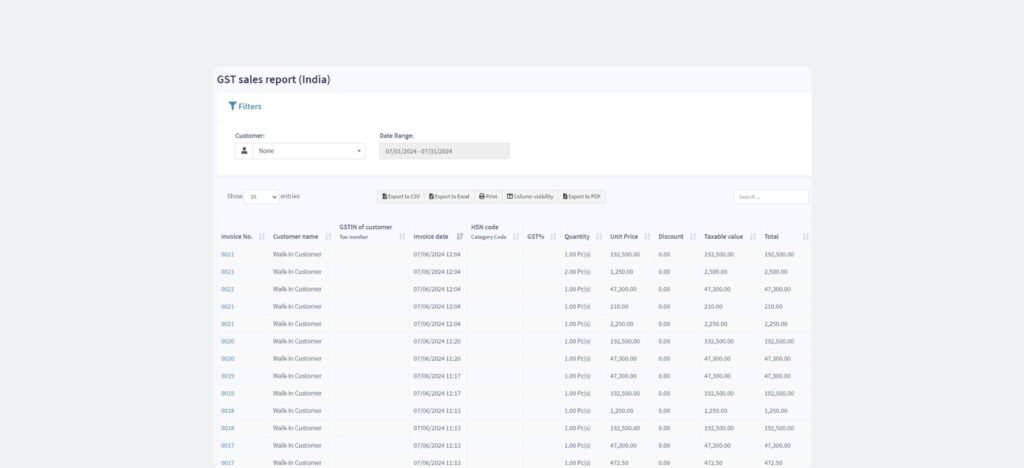Expand the Filters section header
The image size is (1024, 468).
click(249, 106)
